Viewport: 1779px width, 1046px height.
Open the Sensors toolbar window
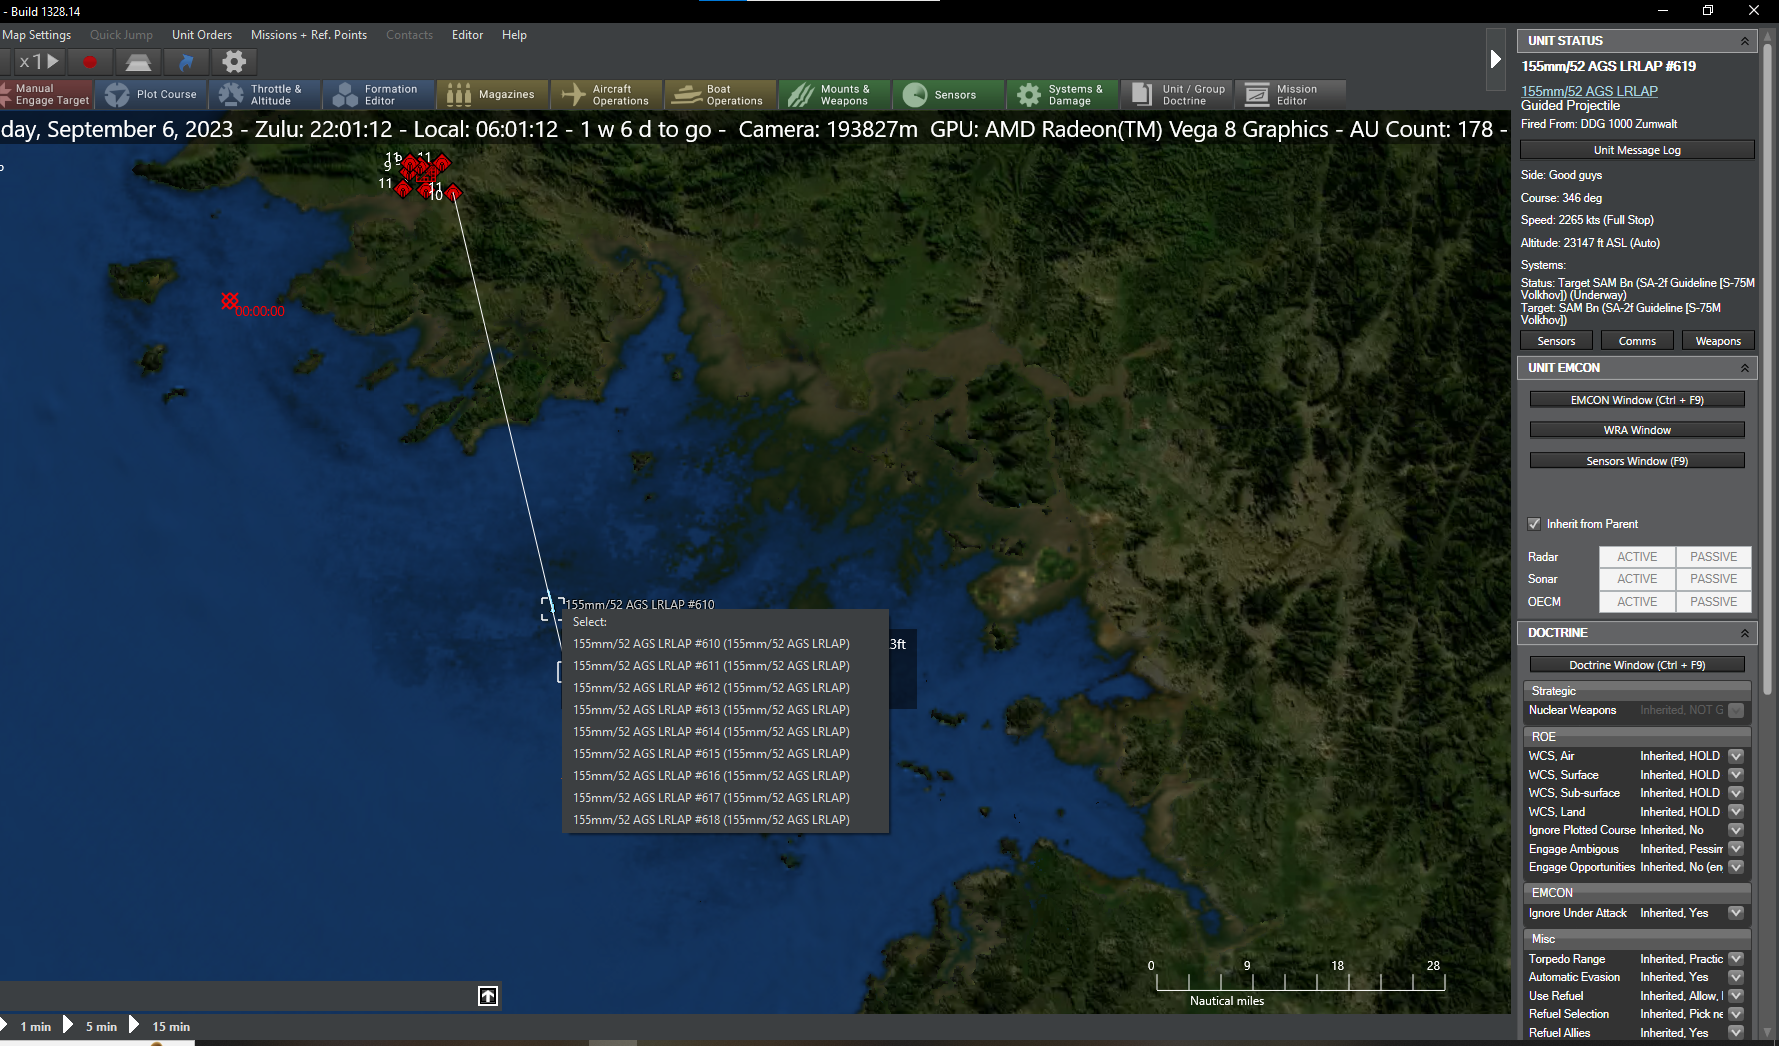click(x=950, y=95)
